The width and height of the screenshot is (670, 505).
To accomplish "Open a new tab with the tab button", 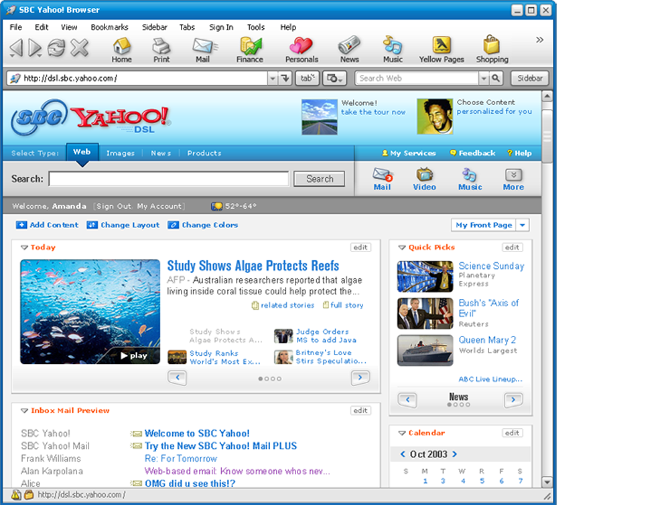I will tap(307, 78).
